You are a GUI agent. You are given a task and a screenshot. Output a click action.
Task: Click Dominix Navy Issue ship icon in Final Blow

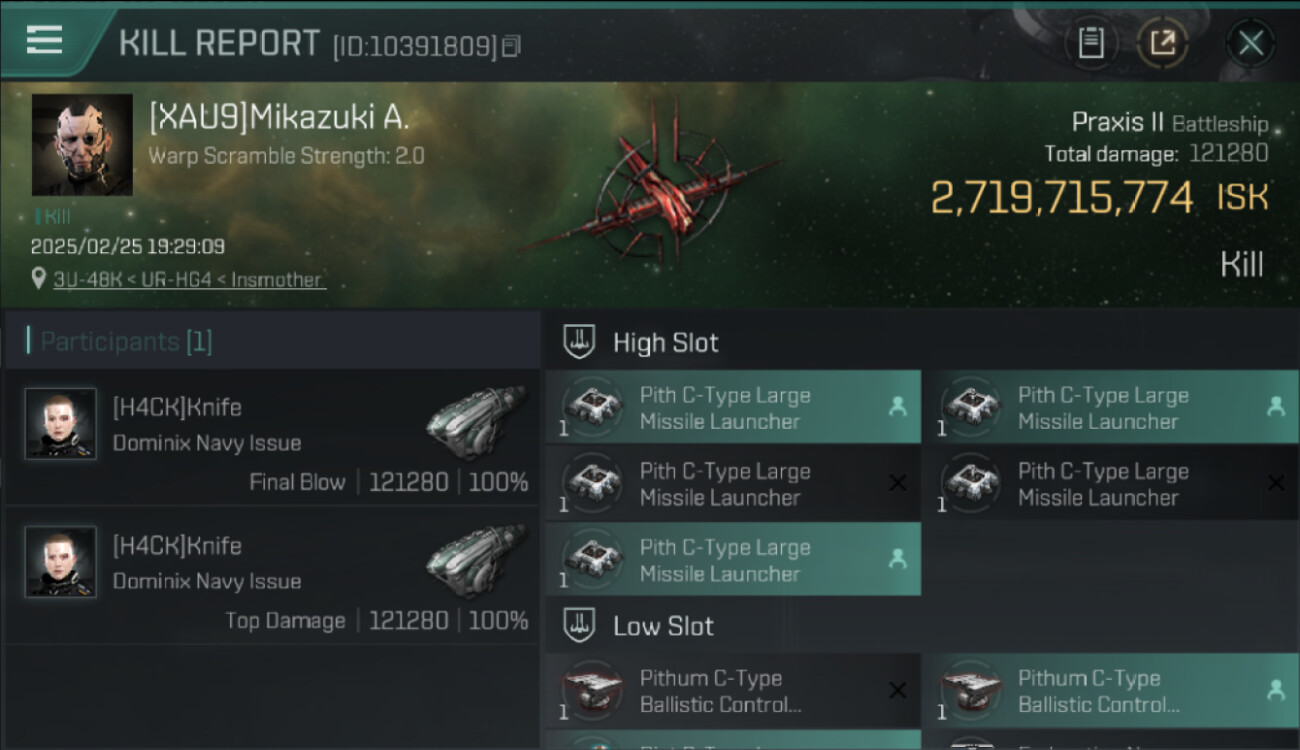476,423
